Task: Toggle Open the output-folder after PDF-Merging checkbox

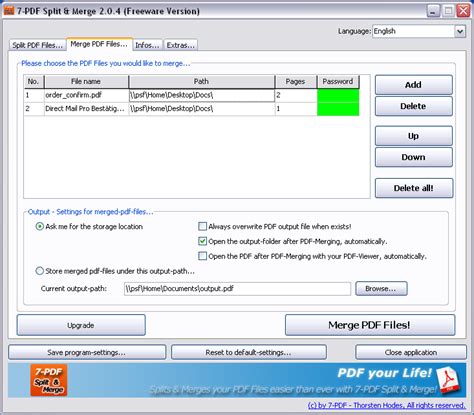Action: tap(202, 241)
